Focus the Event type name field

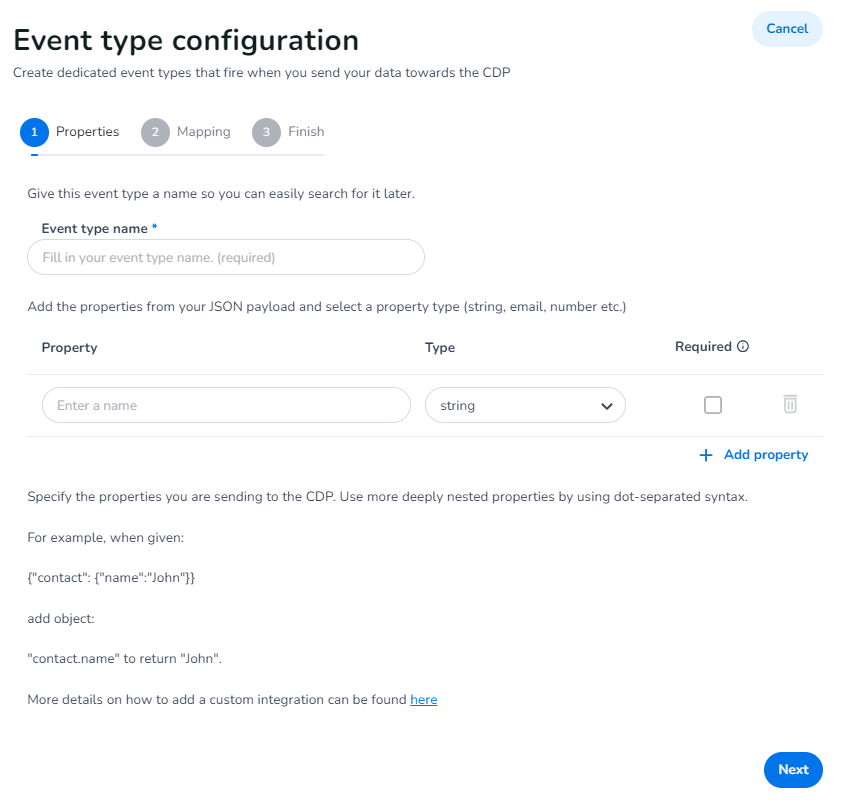pyautogui.click(x=226, y=257)
